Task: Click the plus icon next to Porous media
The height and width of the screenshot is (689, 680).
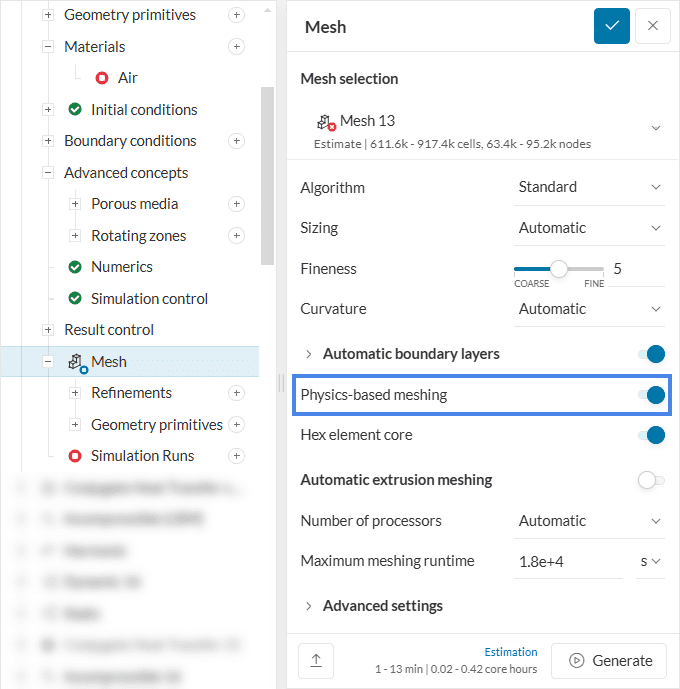Action: click(236, 204)
